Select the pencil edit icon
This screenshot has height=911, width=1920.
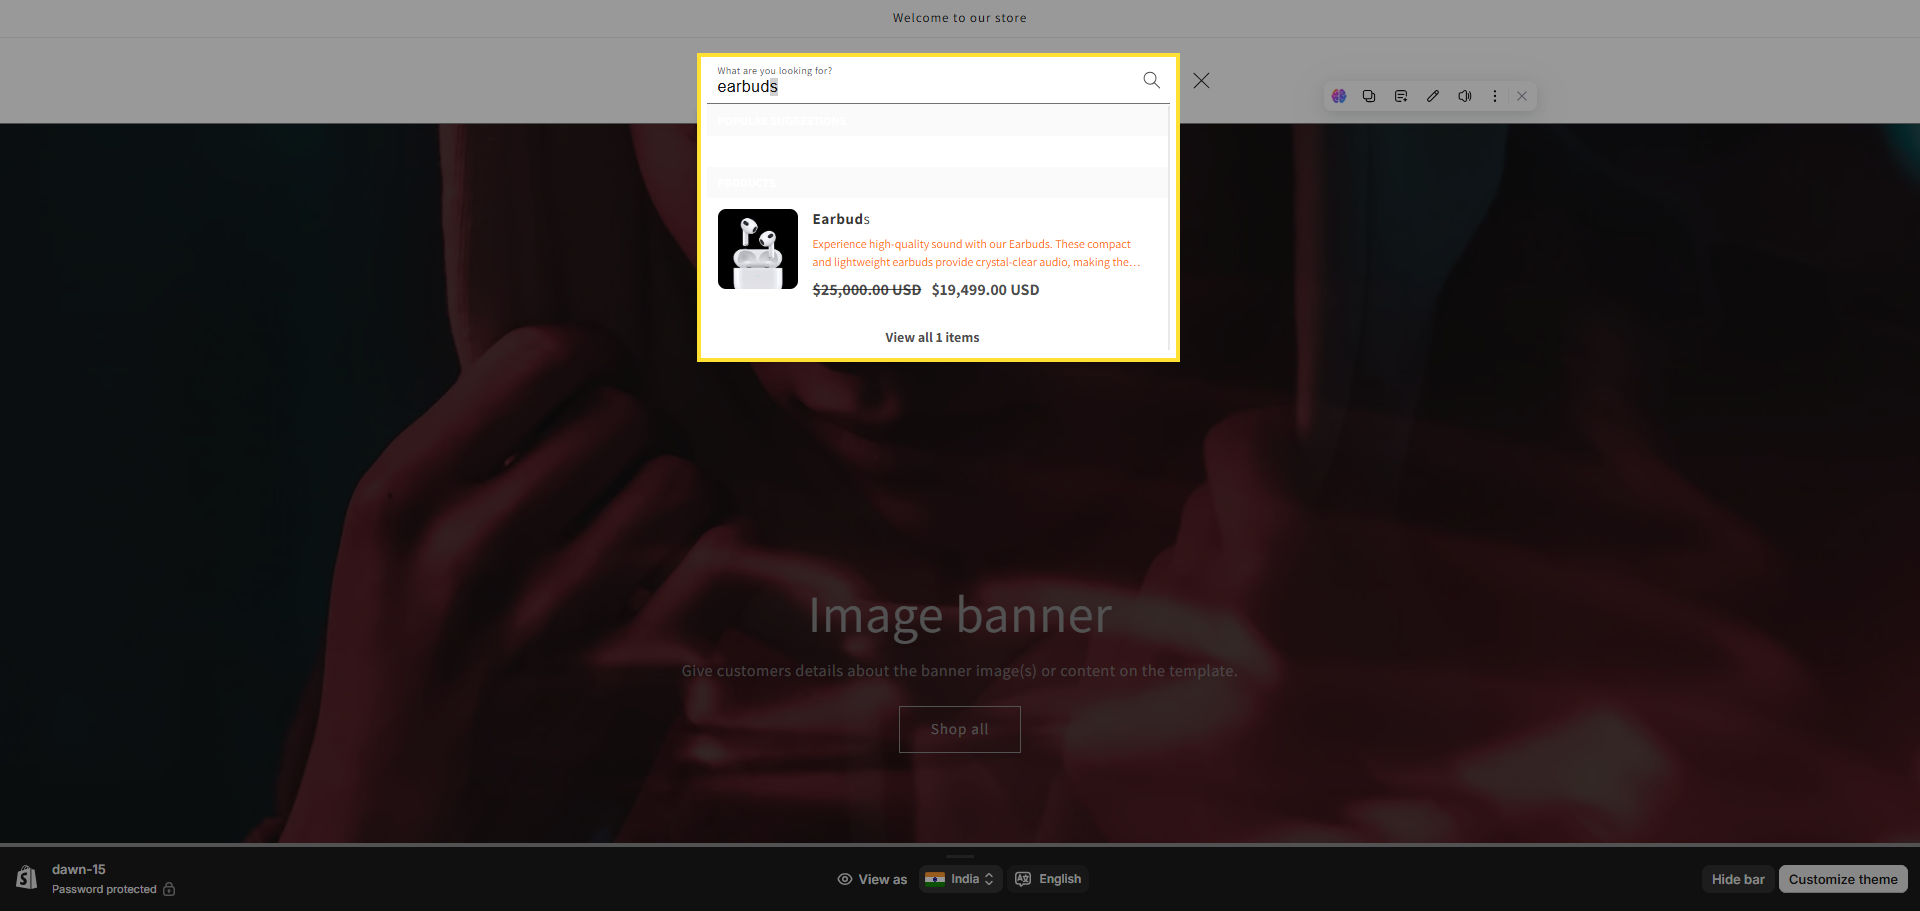click(x=1433, y=96)
